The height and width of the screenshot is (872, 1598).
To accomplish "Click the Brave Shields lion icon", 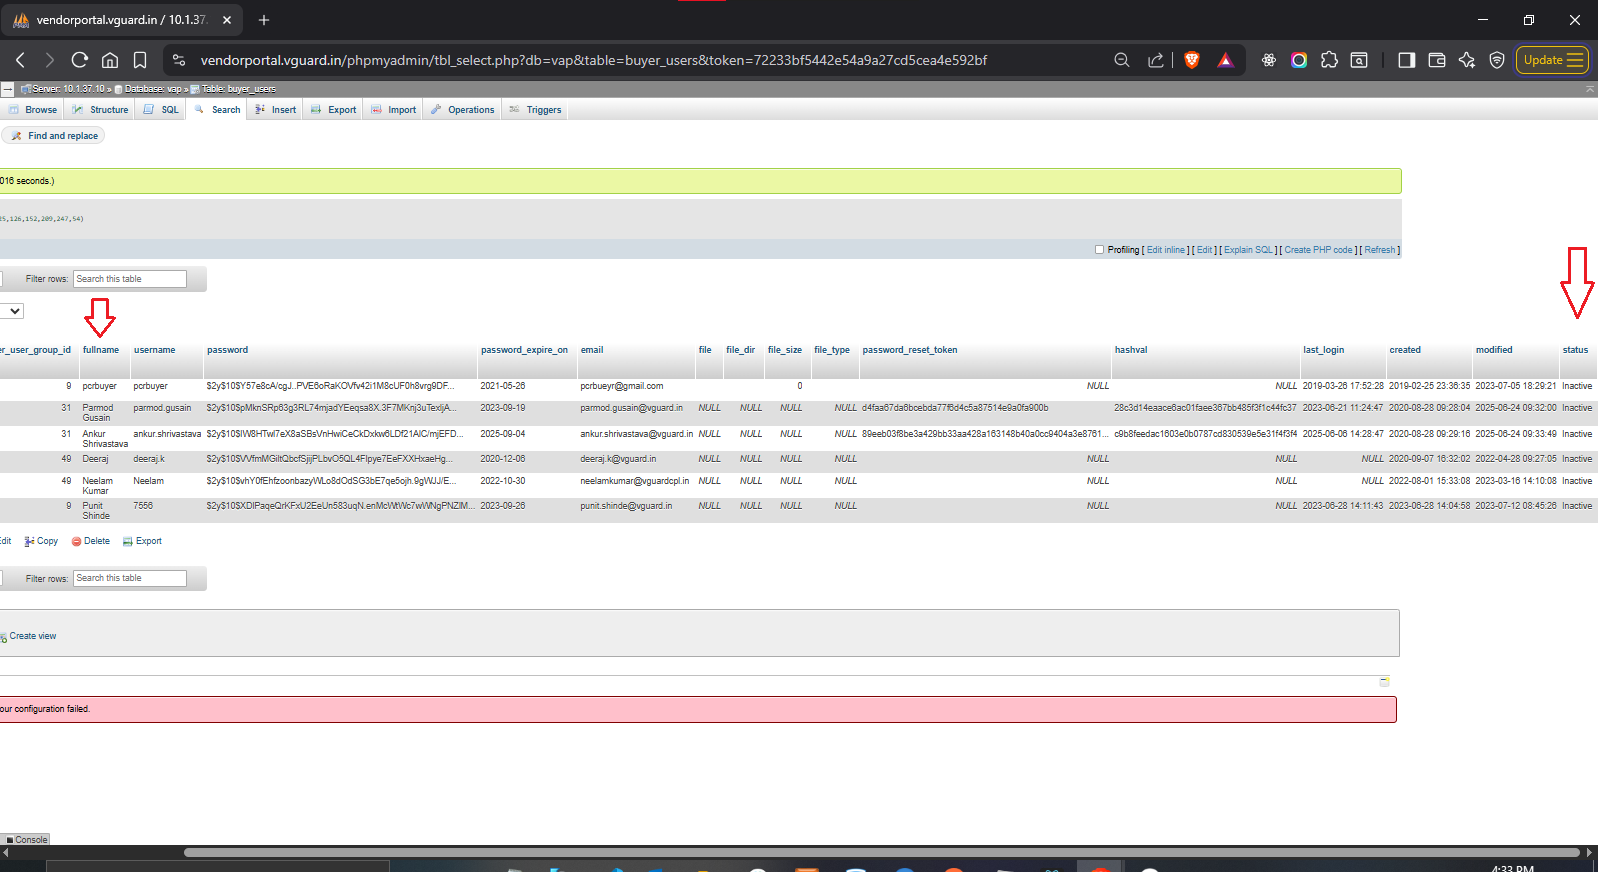I will pyautogui.click(x=1191, y=60).
